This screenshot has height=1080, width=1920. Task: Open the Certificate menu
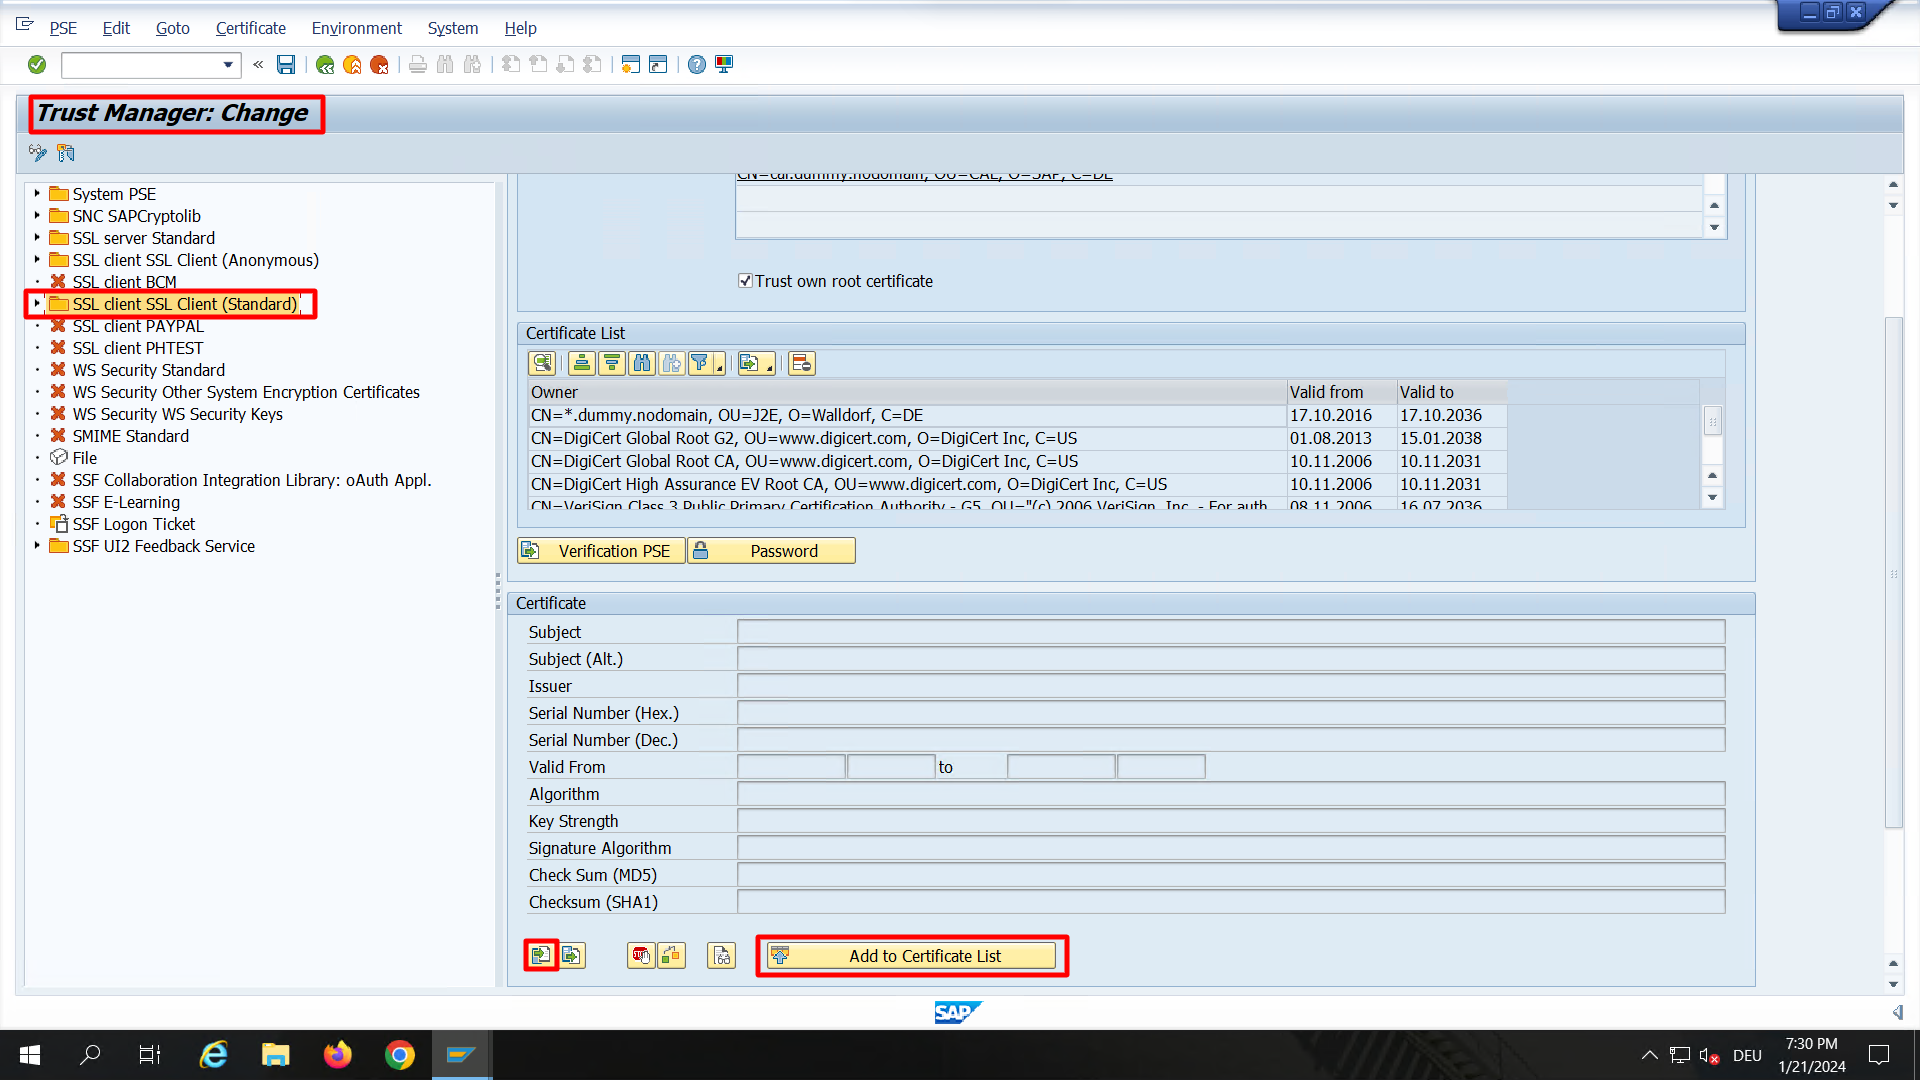(250, 28)
